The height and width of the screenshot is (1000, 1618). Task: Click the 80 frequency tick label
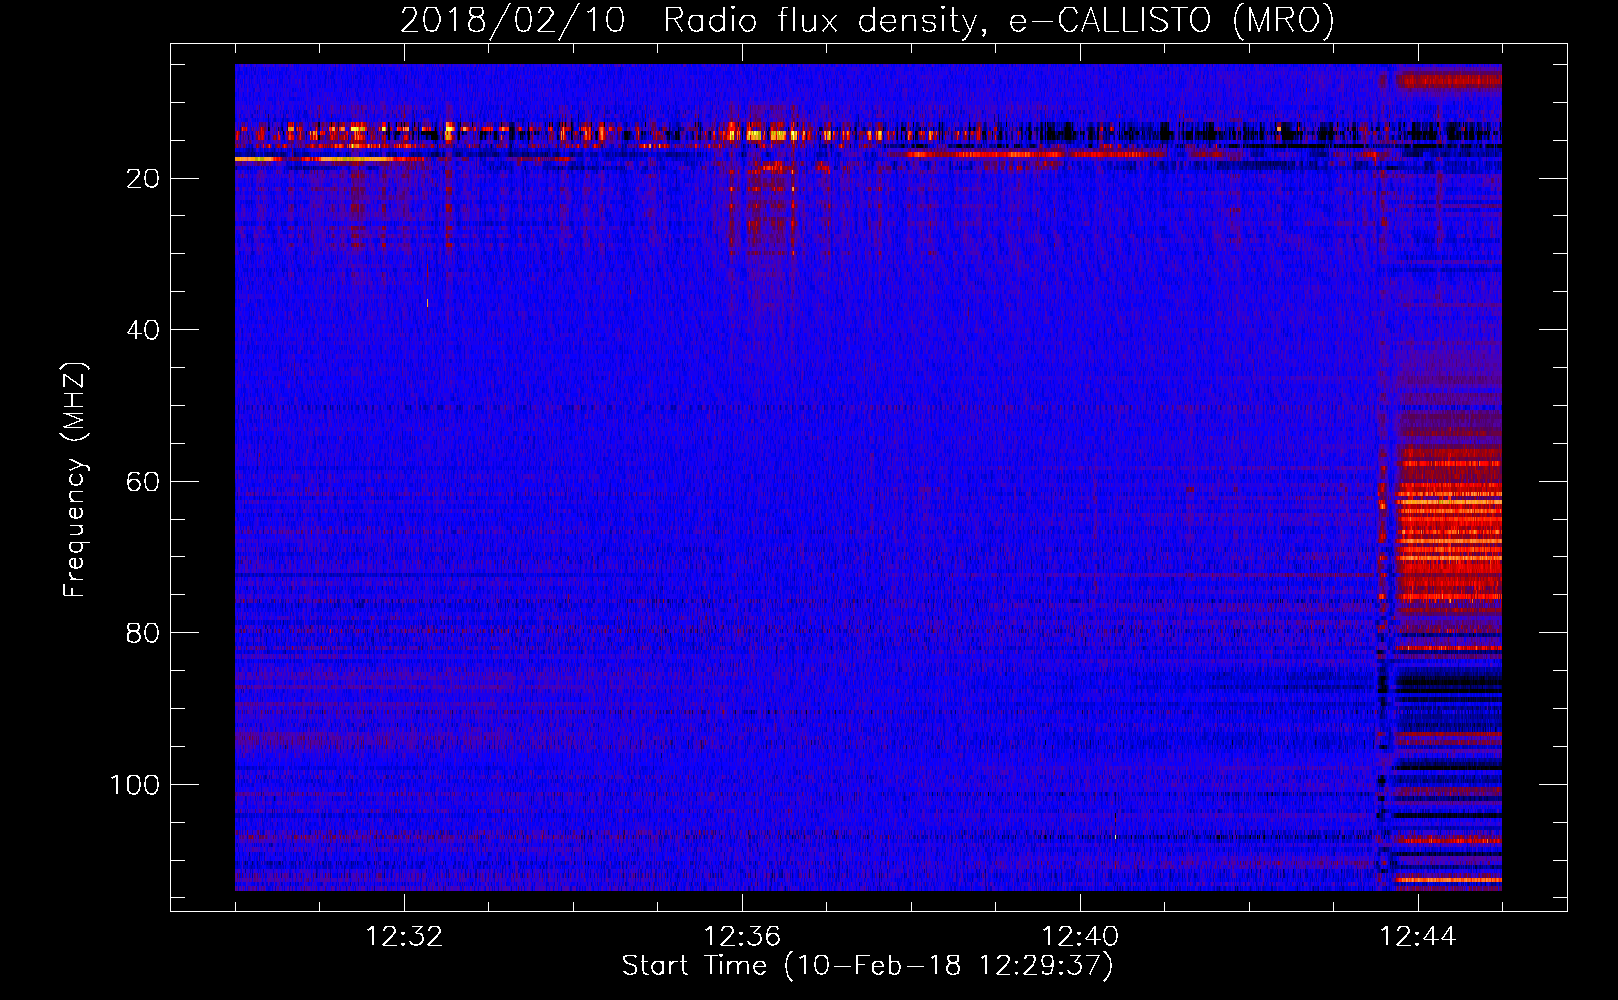[144, 633]
